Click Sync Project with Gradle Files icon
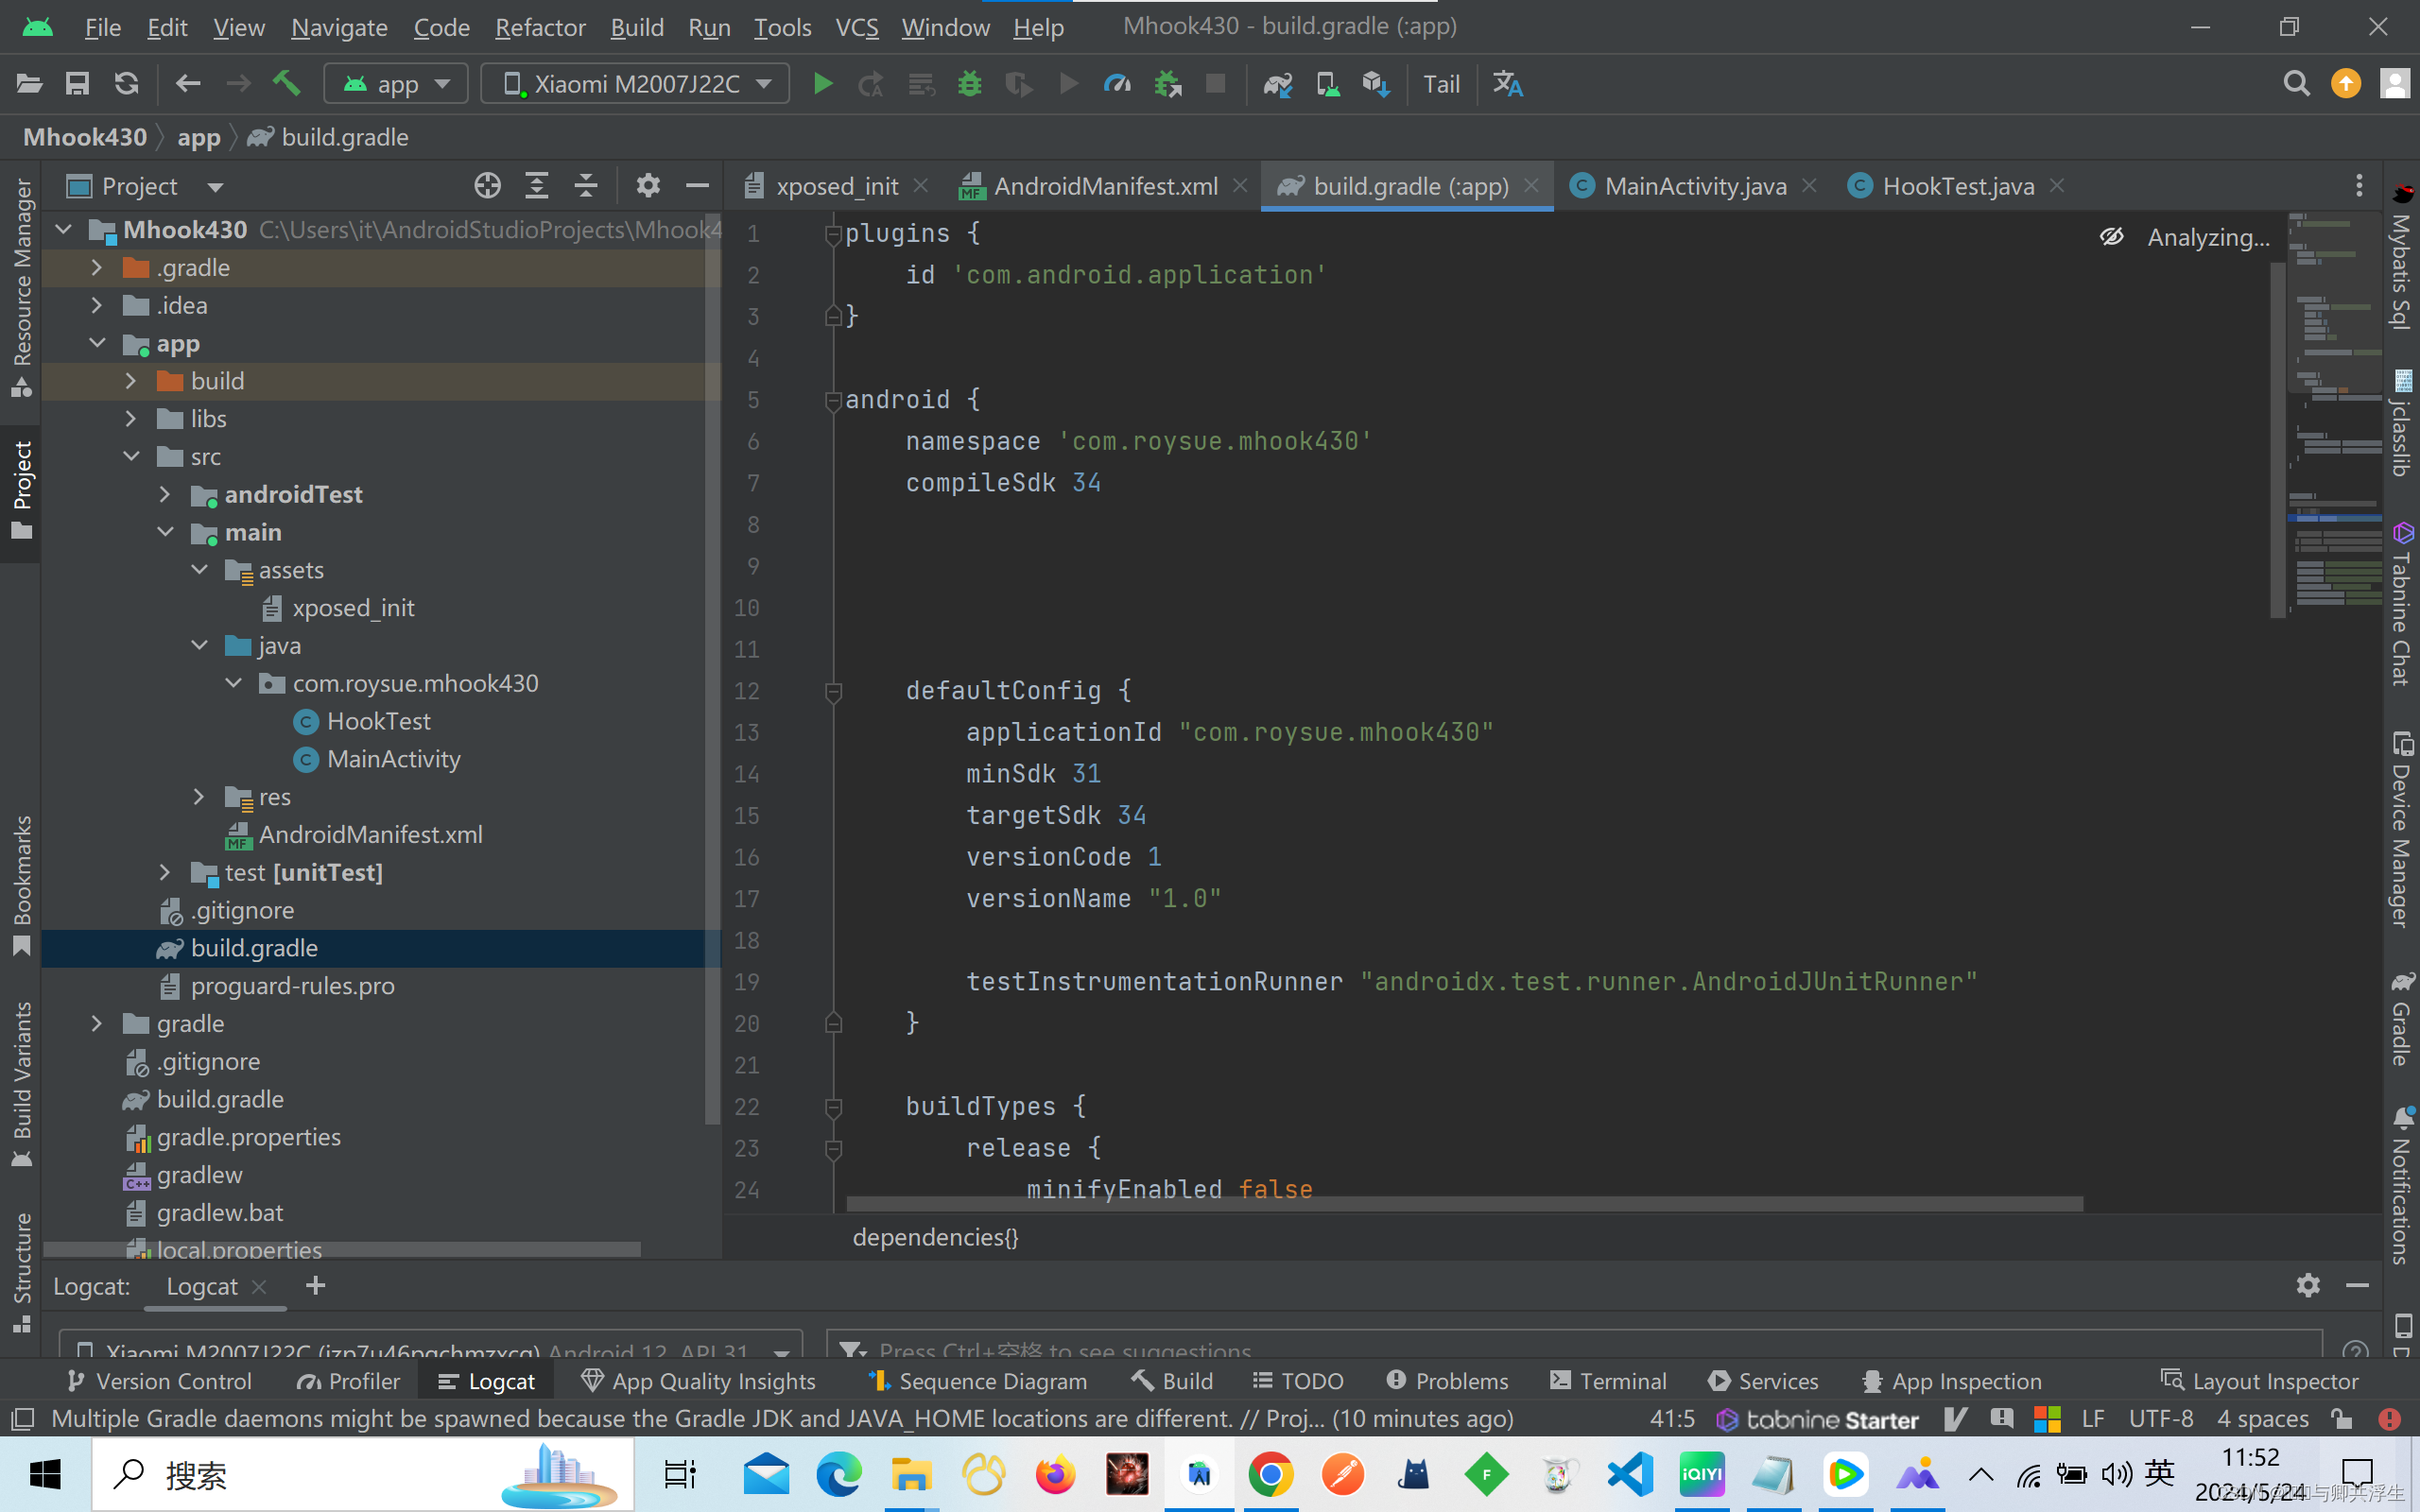The height and width of the screenshot is (1512, 2420). 1277,84
